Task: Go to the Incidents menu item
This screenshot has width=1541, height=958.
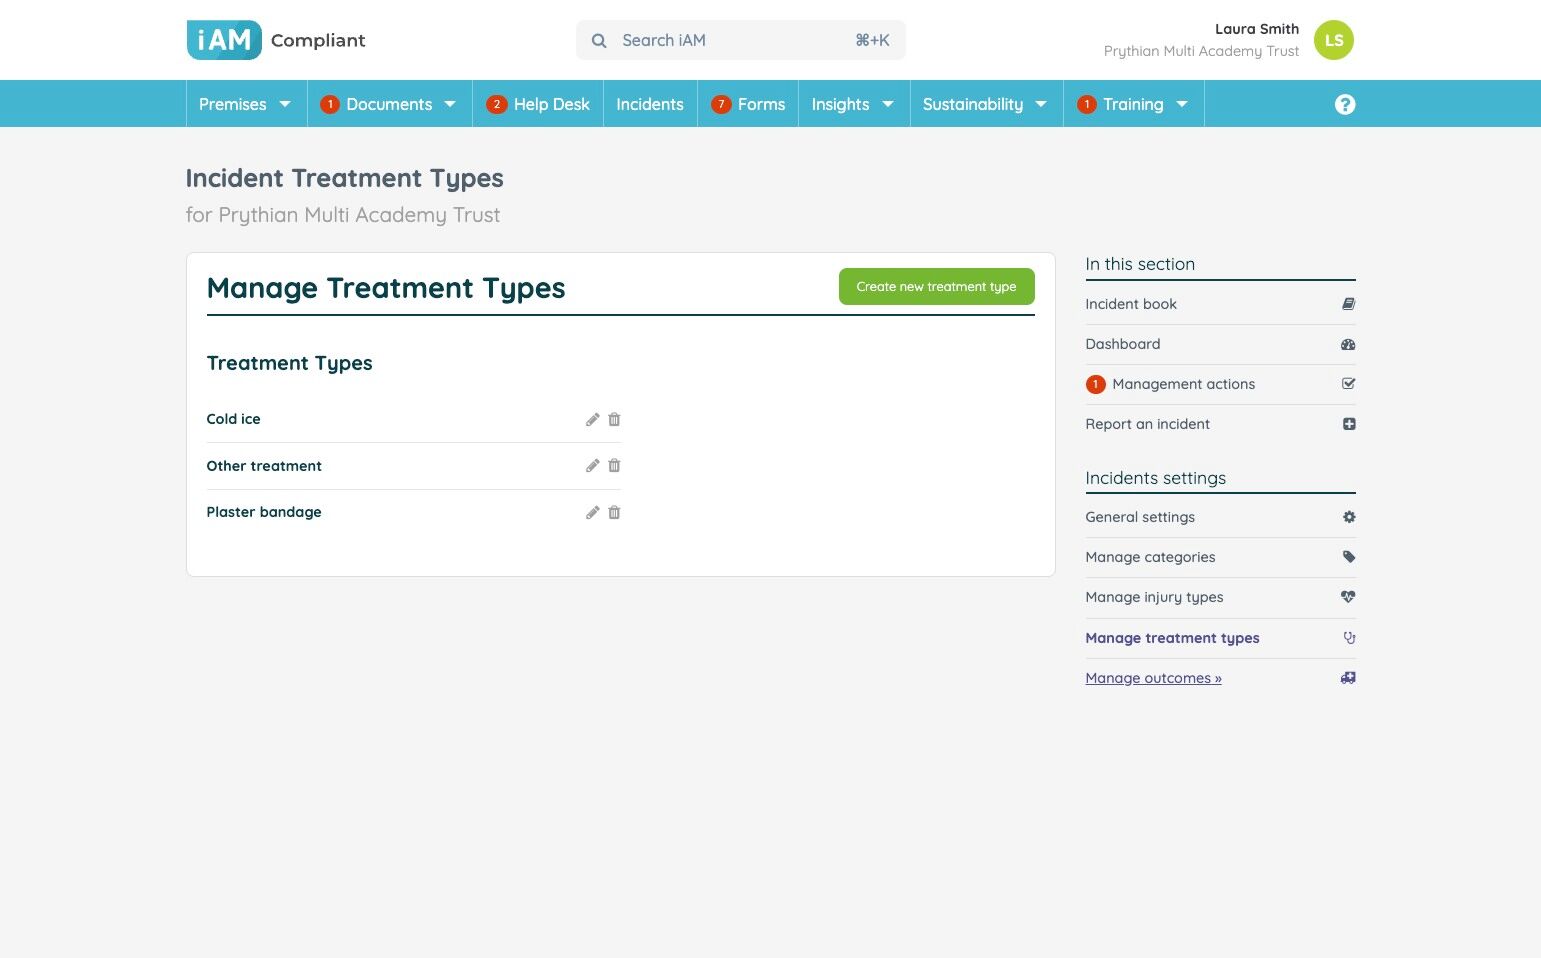Action: pyautogui.click(x=650, y=104)
